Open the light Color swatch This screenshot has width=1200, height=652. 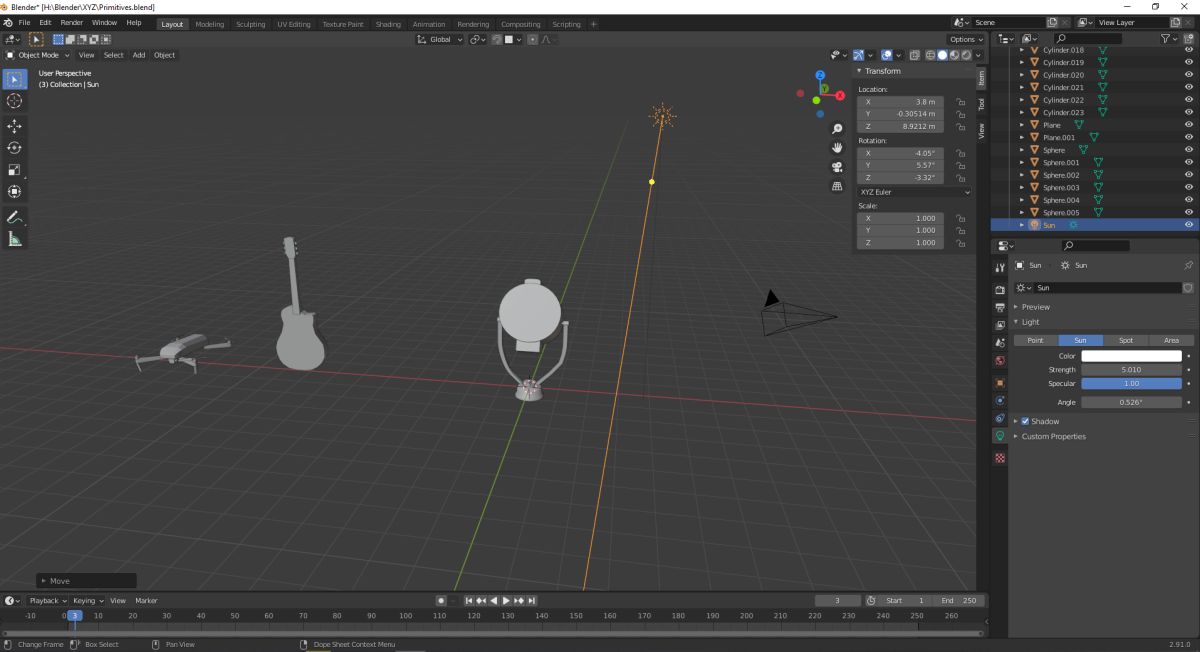(1131, 356)
